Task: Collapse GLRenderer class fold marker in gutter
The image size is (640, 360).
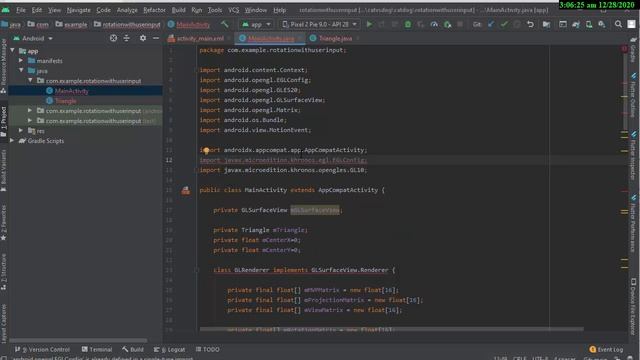Action: pyautogui.click(x=197, y=270)
